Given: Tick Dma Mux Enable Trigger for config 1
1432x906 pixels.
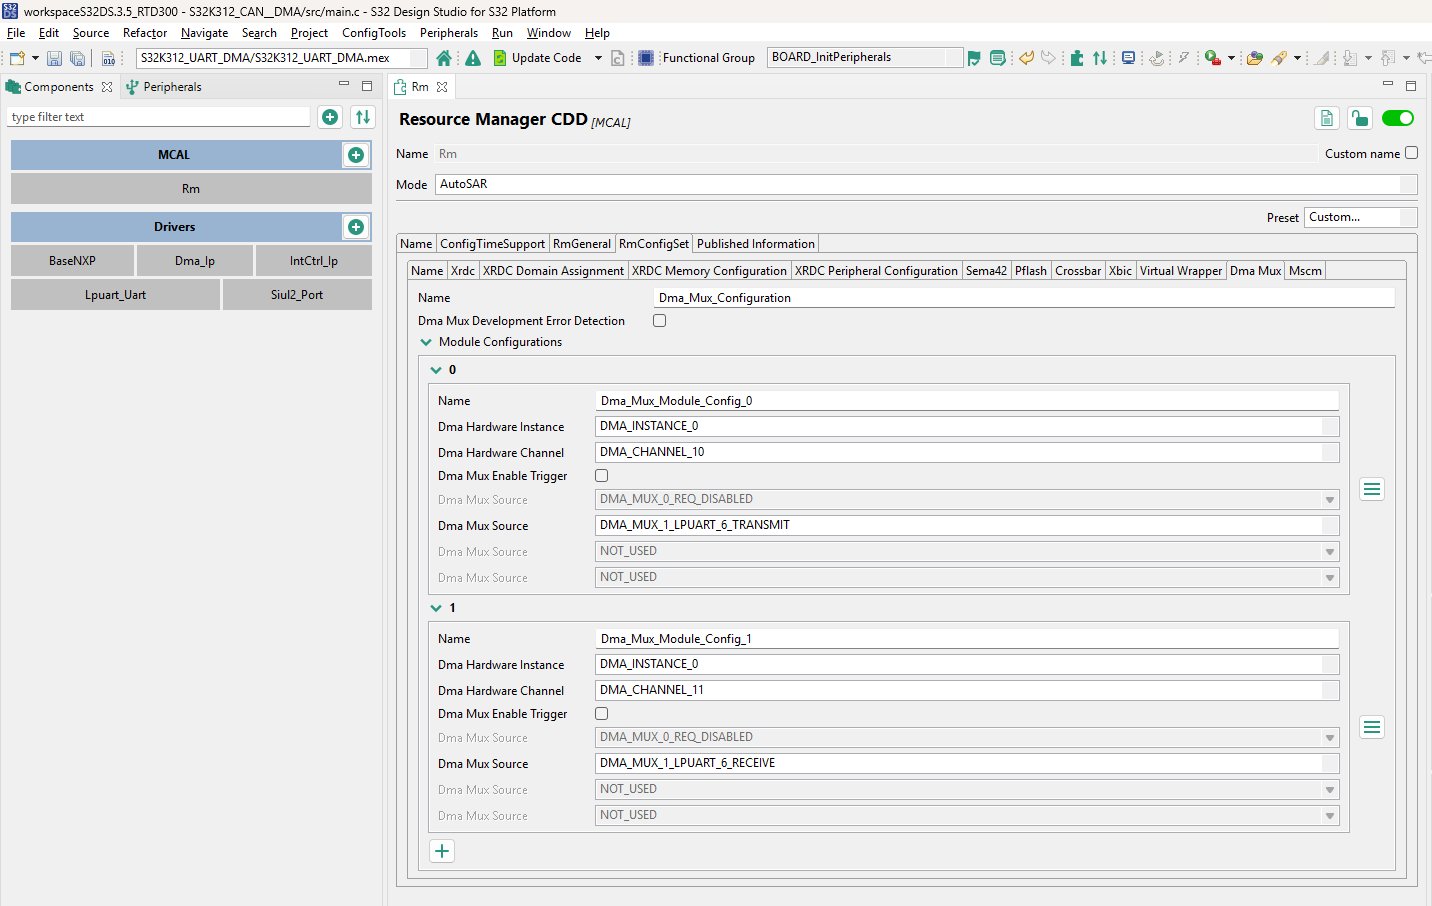Looking at the screenshot, I should 602,714.
